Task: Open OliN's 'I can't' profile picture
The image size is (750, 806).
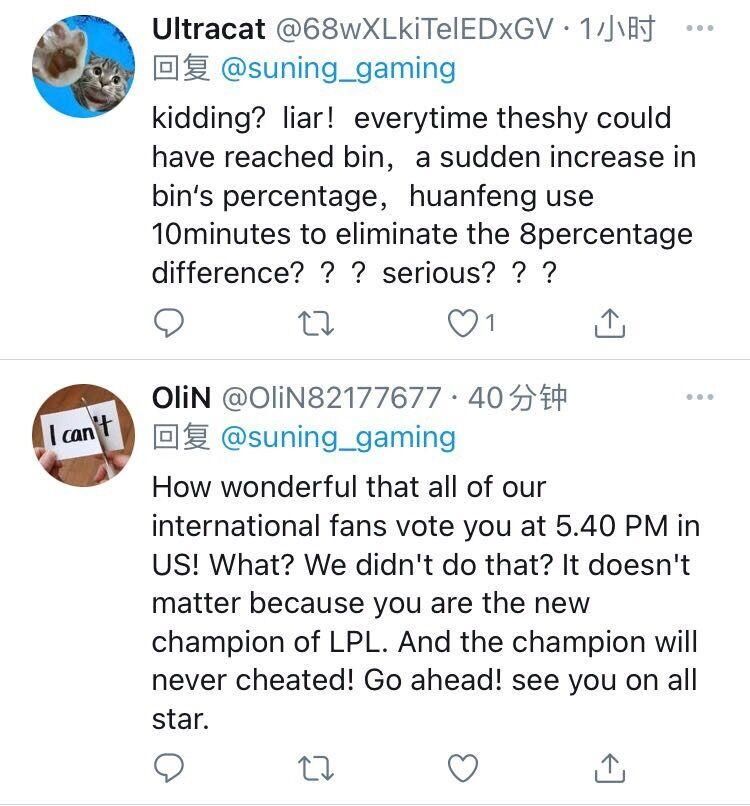Action: [83, 435]
